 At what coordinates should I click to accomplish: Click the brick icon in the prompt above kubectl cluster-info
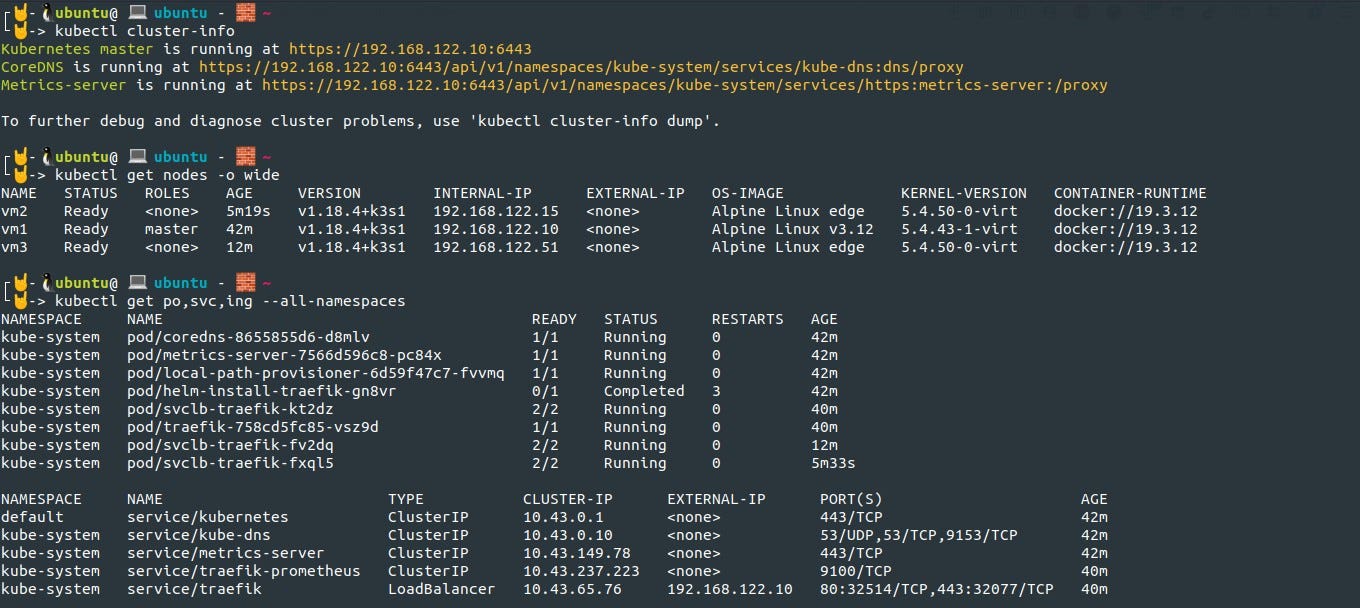click(245, 13)
